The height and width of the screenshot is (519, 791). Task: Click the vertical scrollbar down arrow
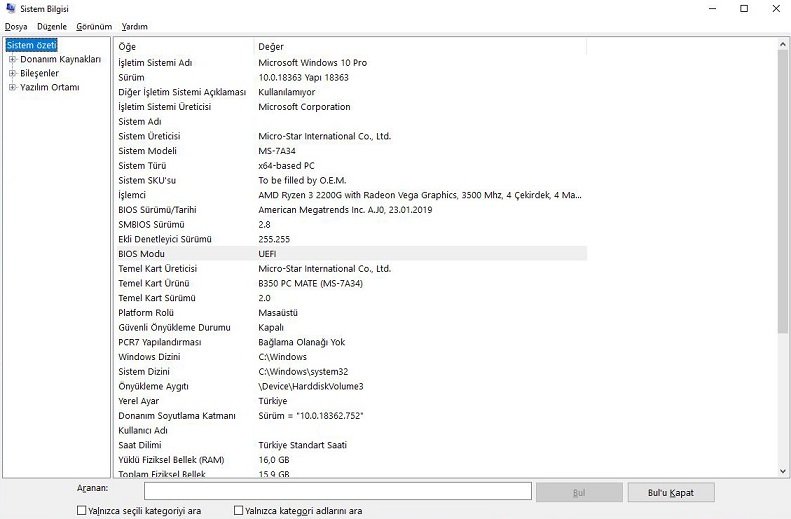pos(782,470)
